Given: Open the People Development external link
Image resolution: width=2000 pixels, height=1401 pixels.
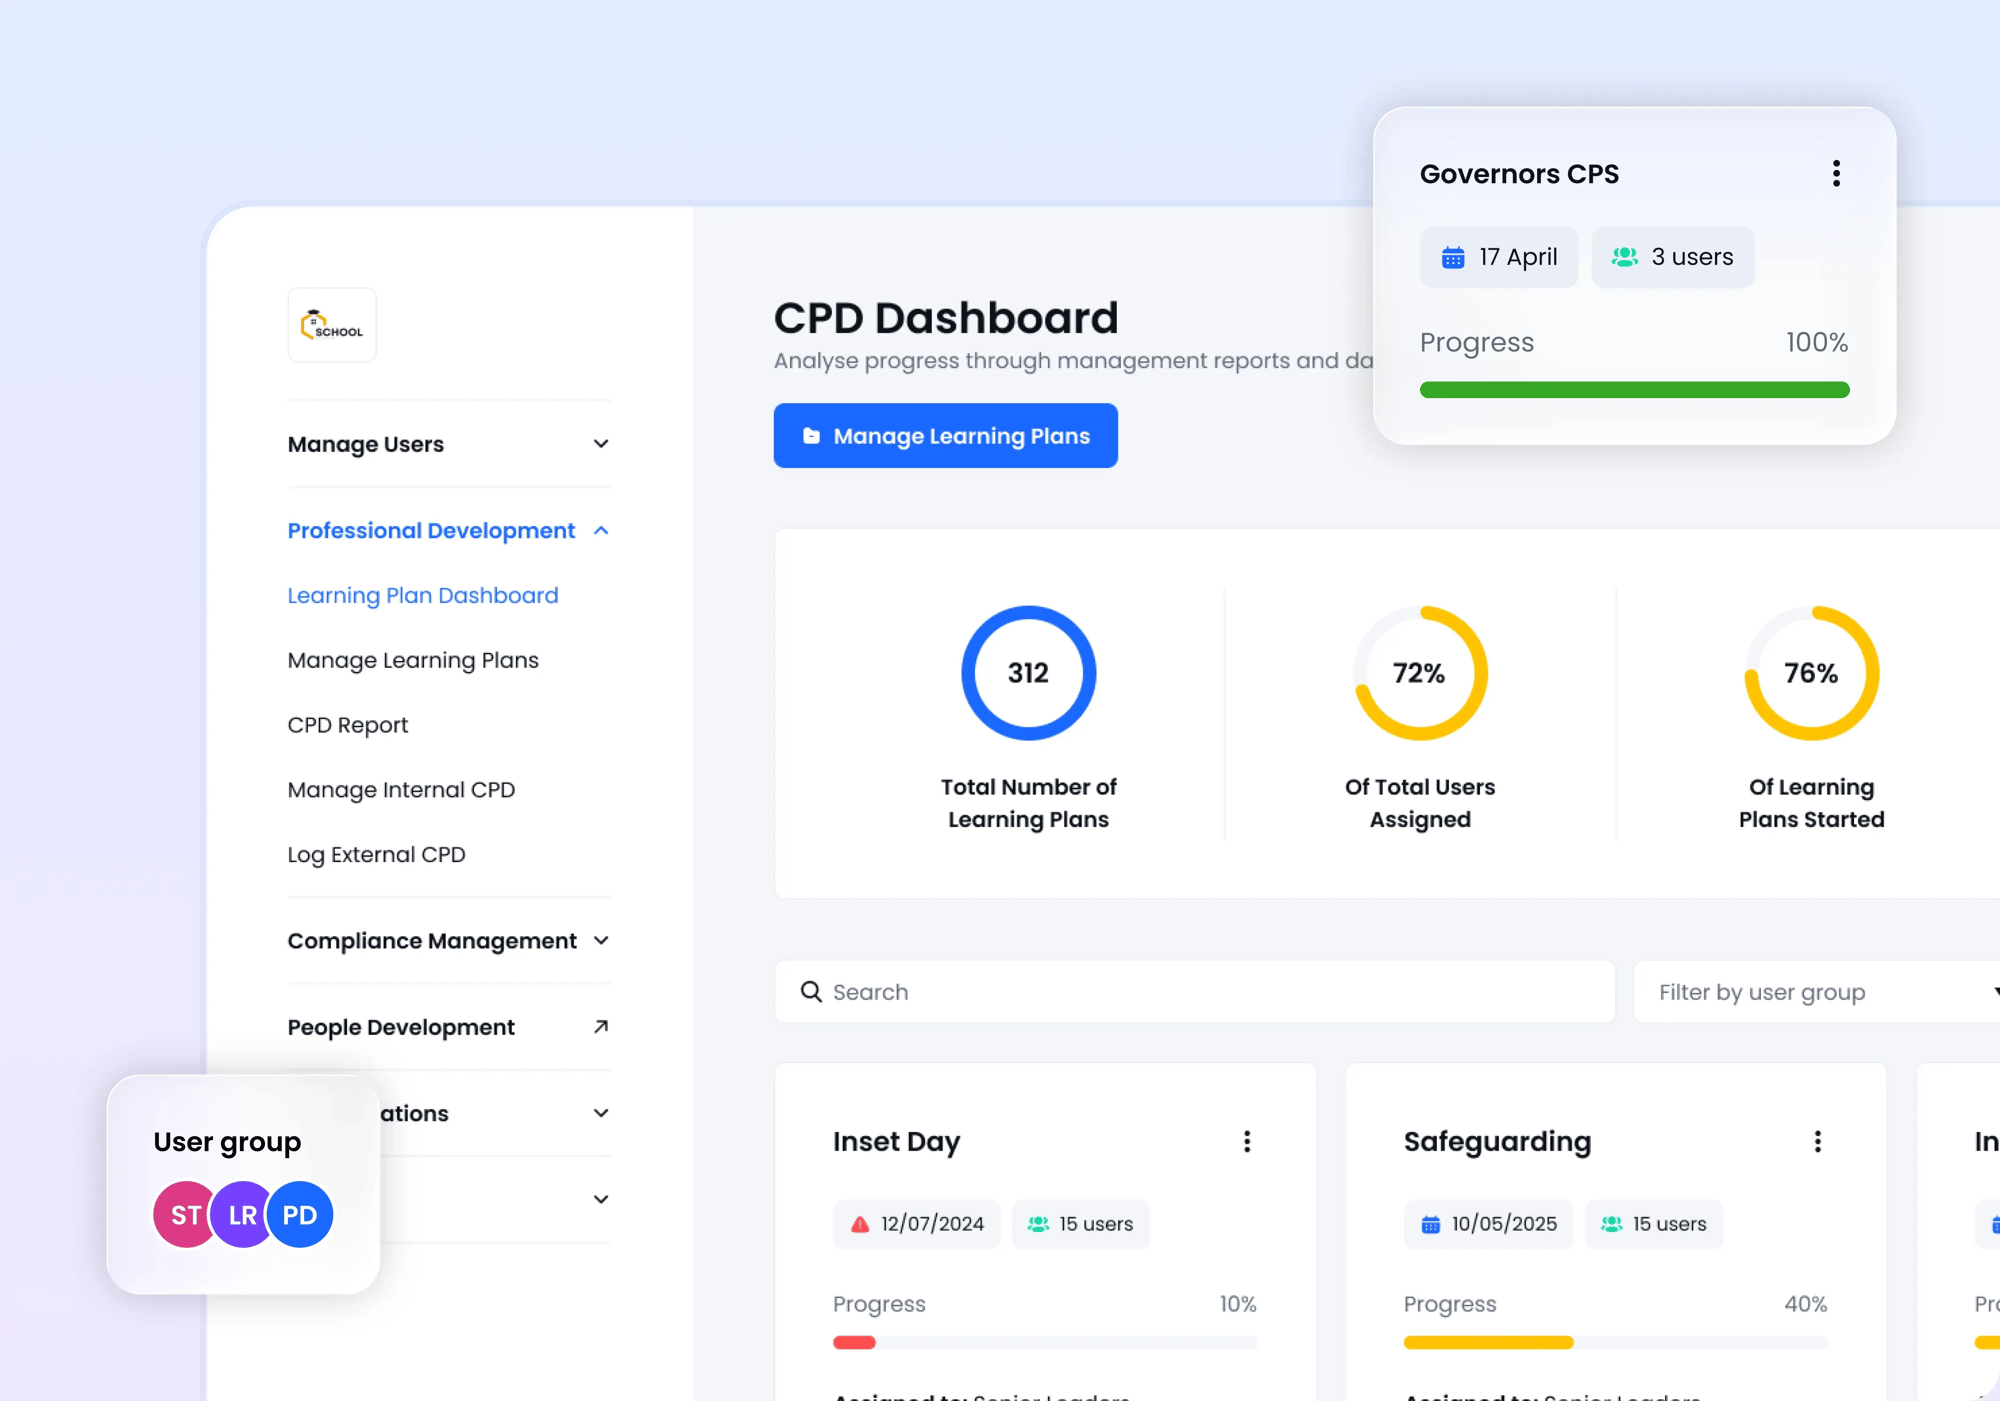Looking at the screenshot, I should [599, 1027].
